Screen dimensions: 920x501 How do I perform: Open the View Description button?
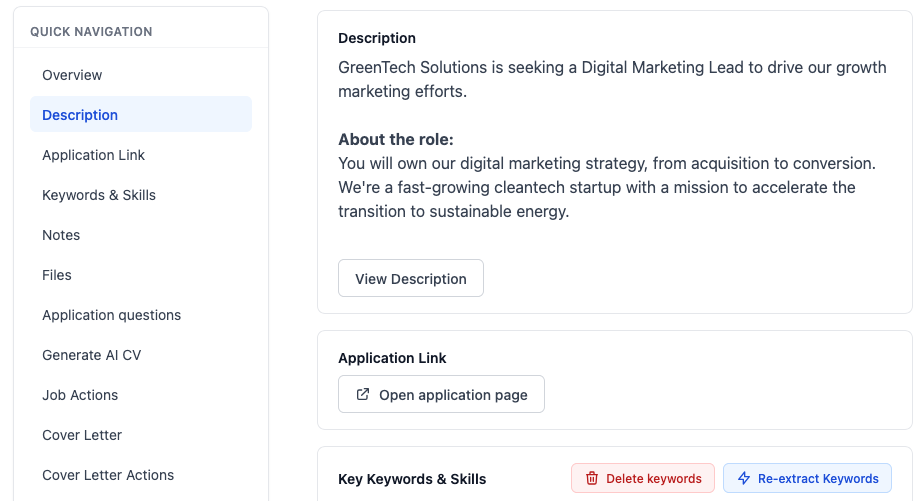[x=410, y=279]
